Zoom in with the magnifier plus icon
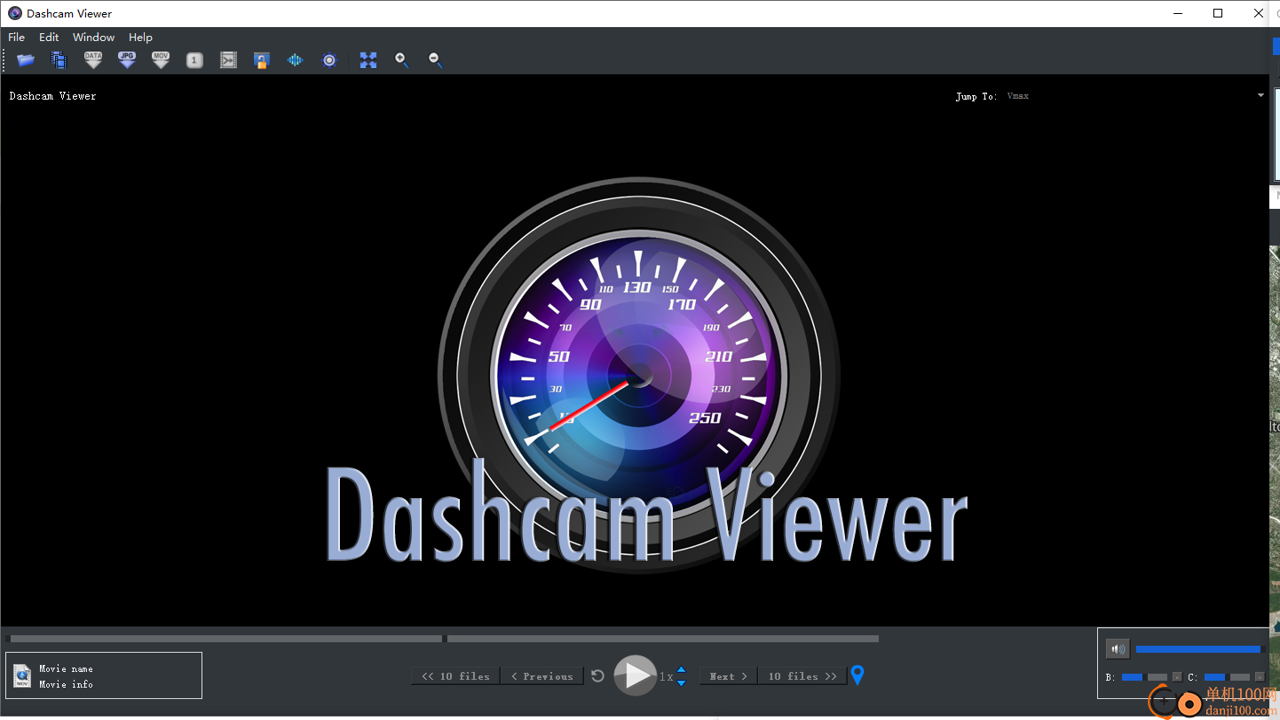The image size is (1280, 720). tap(402, 60)
